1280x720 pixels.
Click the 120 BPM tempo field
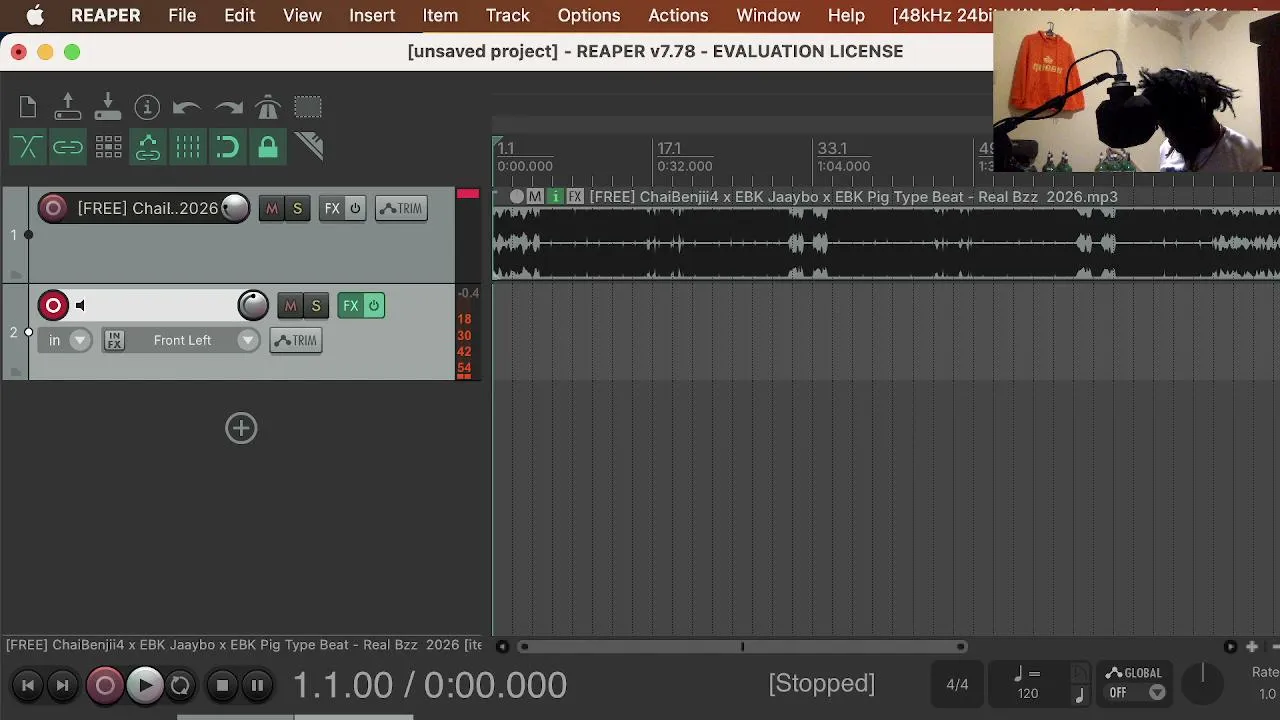pyautogui.click(x=1027, y=693)
